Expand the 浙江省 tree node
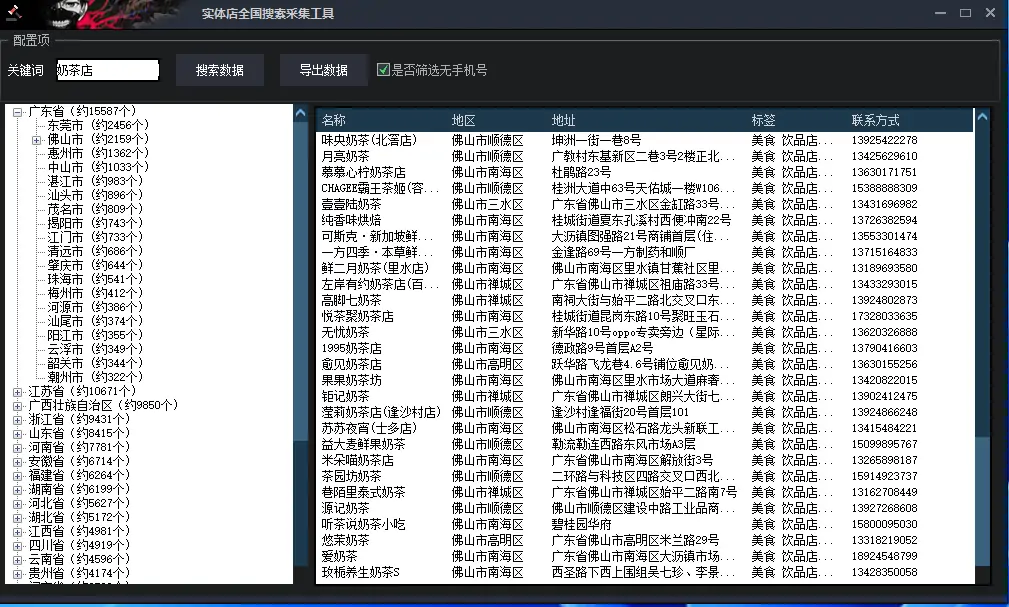The width and height of the screenshot is (1009, 607). pyautogui.click(x=17, y=420)
